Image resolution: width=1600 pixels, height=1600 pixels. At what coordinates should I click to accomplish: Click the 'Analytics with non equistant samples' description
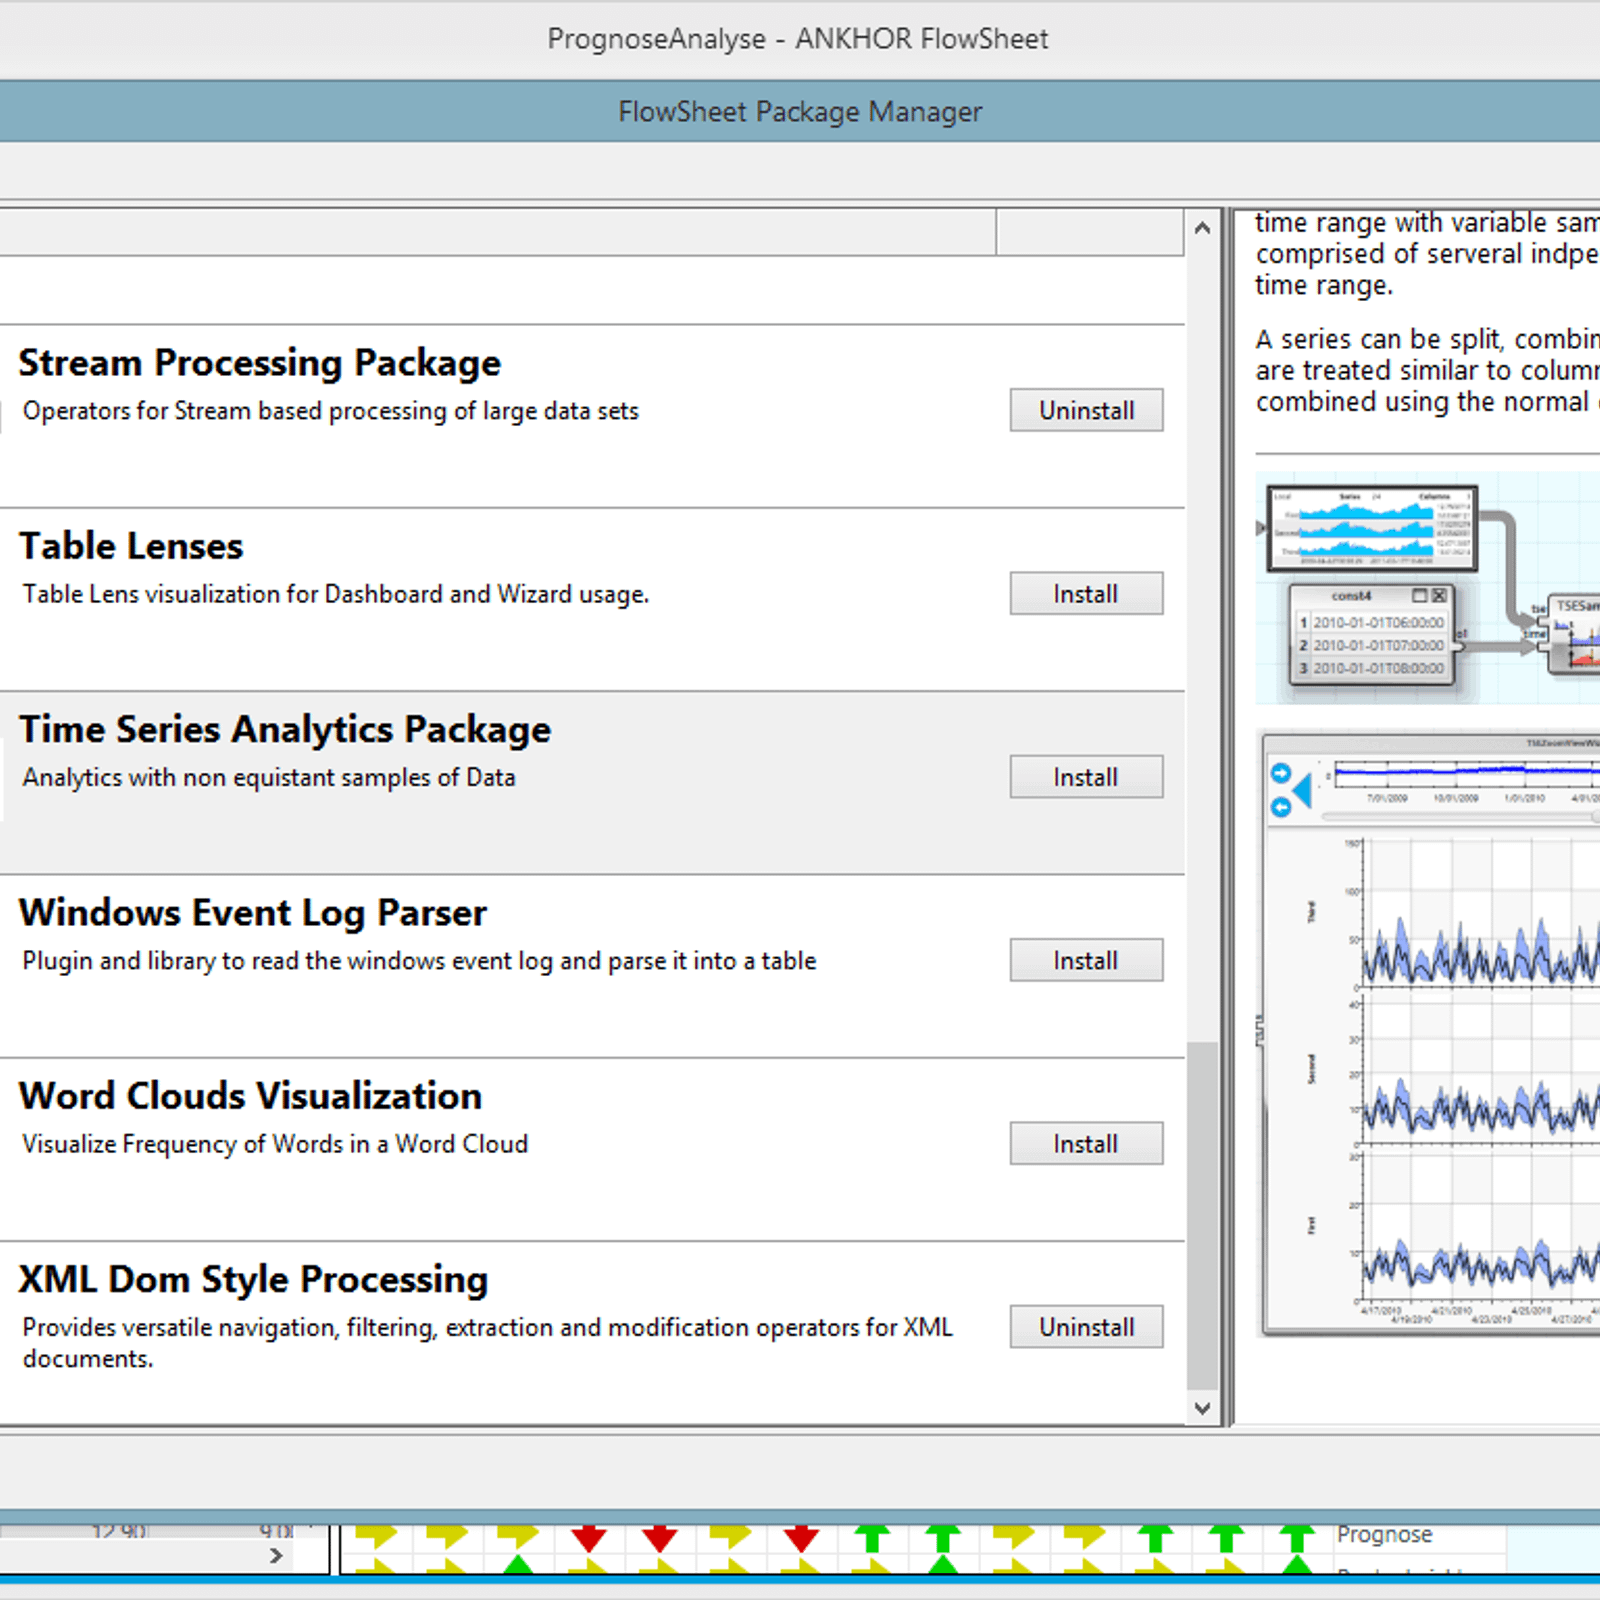[x=269, y=777]
